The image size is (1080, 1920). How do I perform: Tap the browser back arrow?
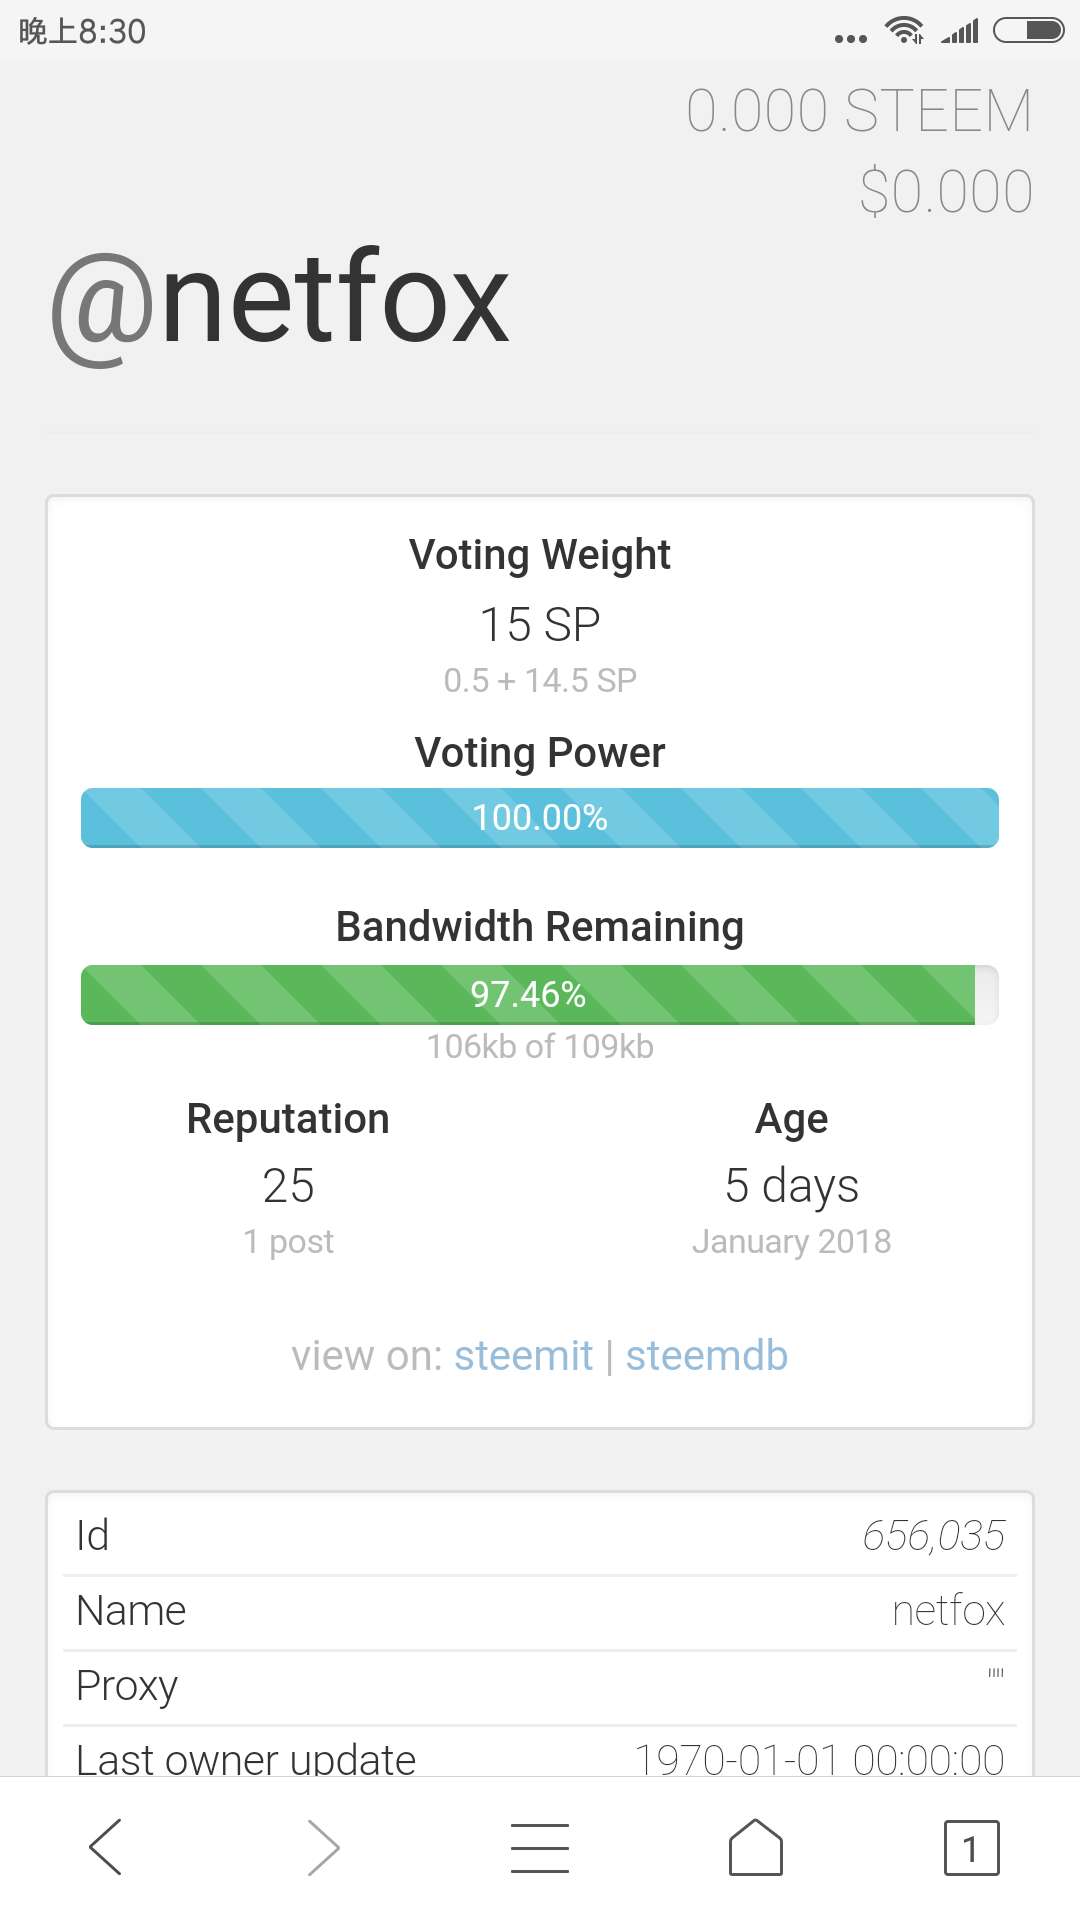(106, 1847)
